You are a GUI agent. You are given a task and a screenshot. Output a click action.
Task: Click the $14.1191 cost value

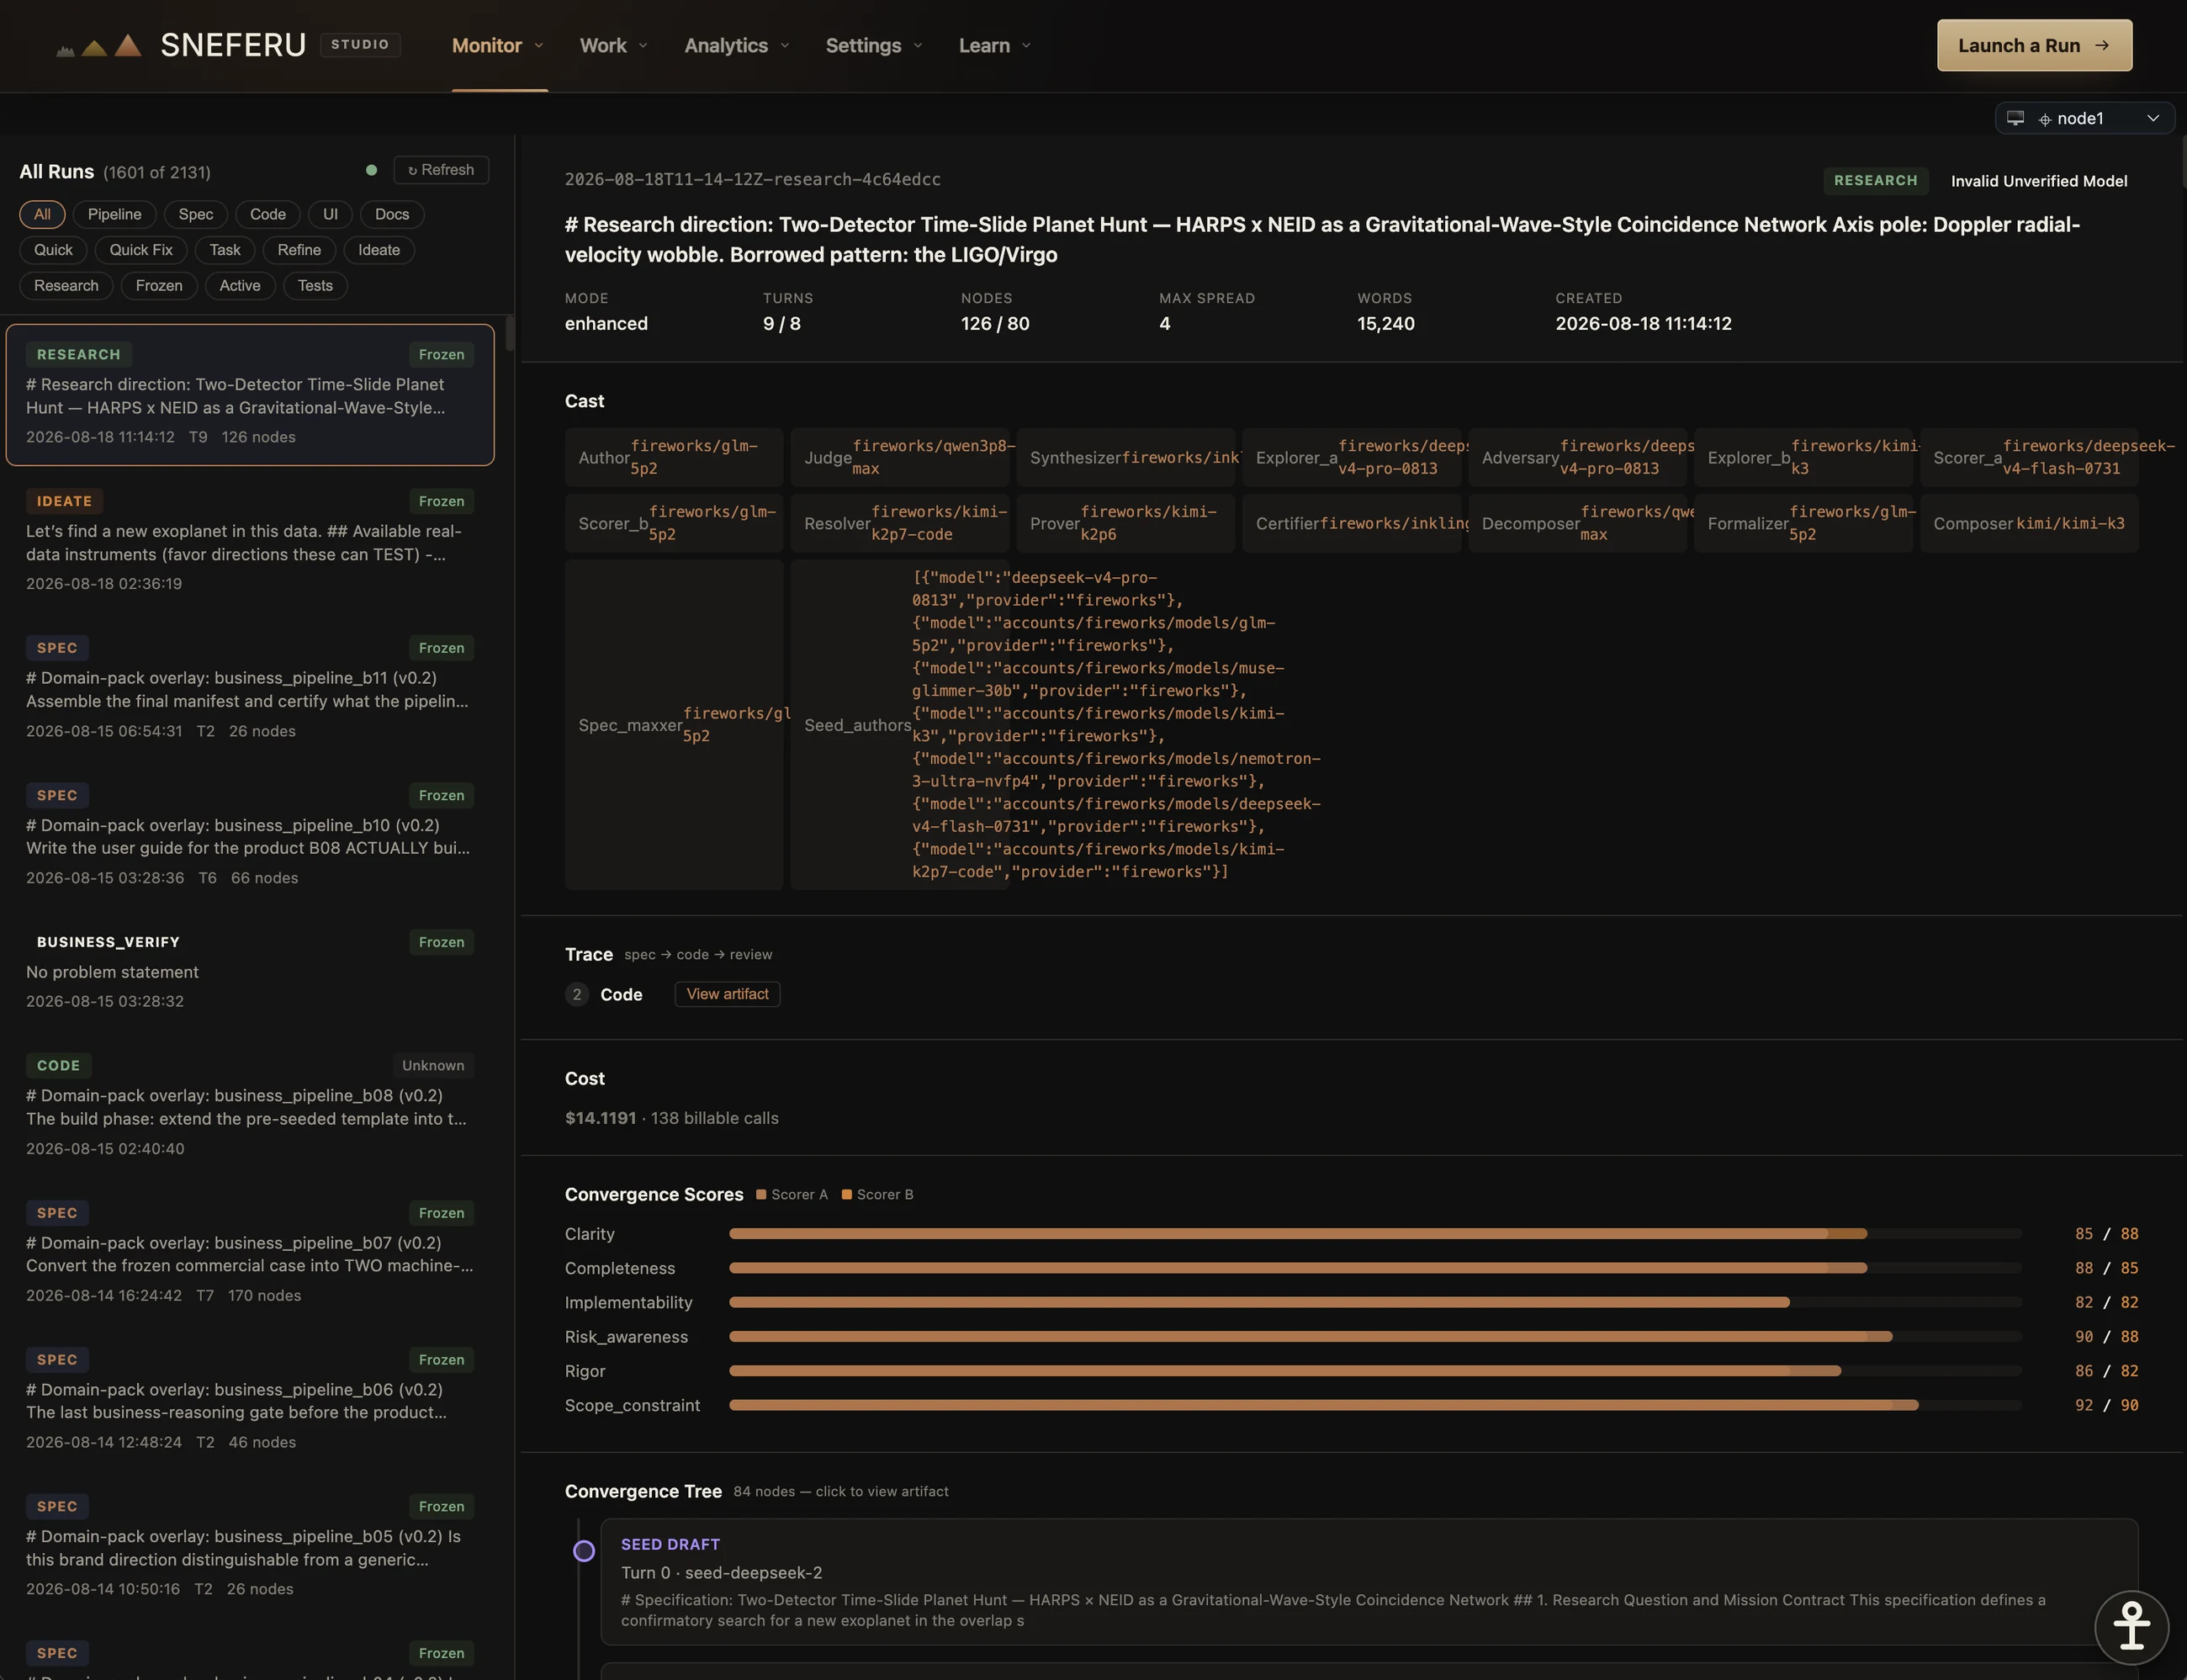[x=600, y=1118]
